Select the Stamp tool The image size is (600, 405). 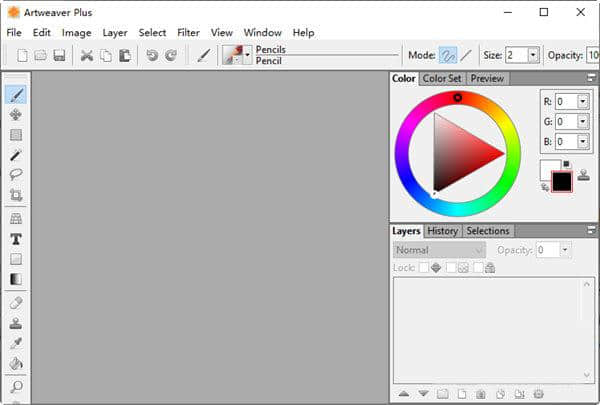[x=16, y=323]
